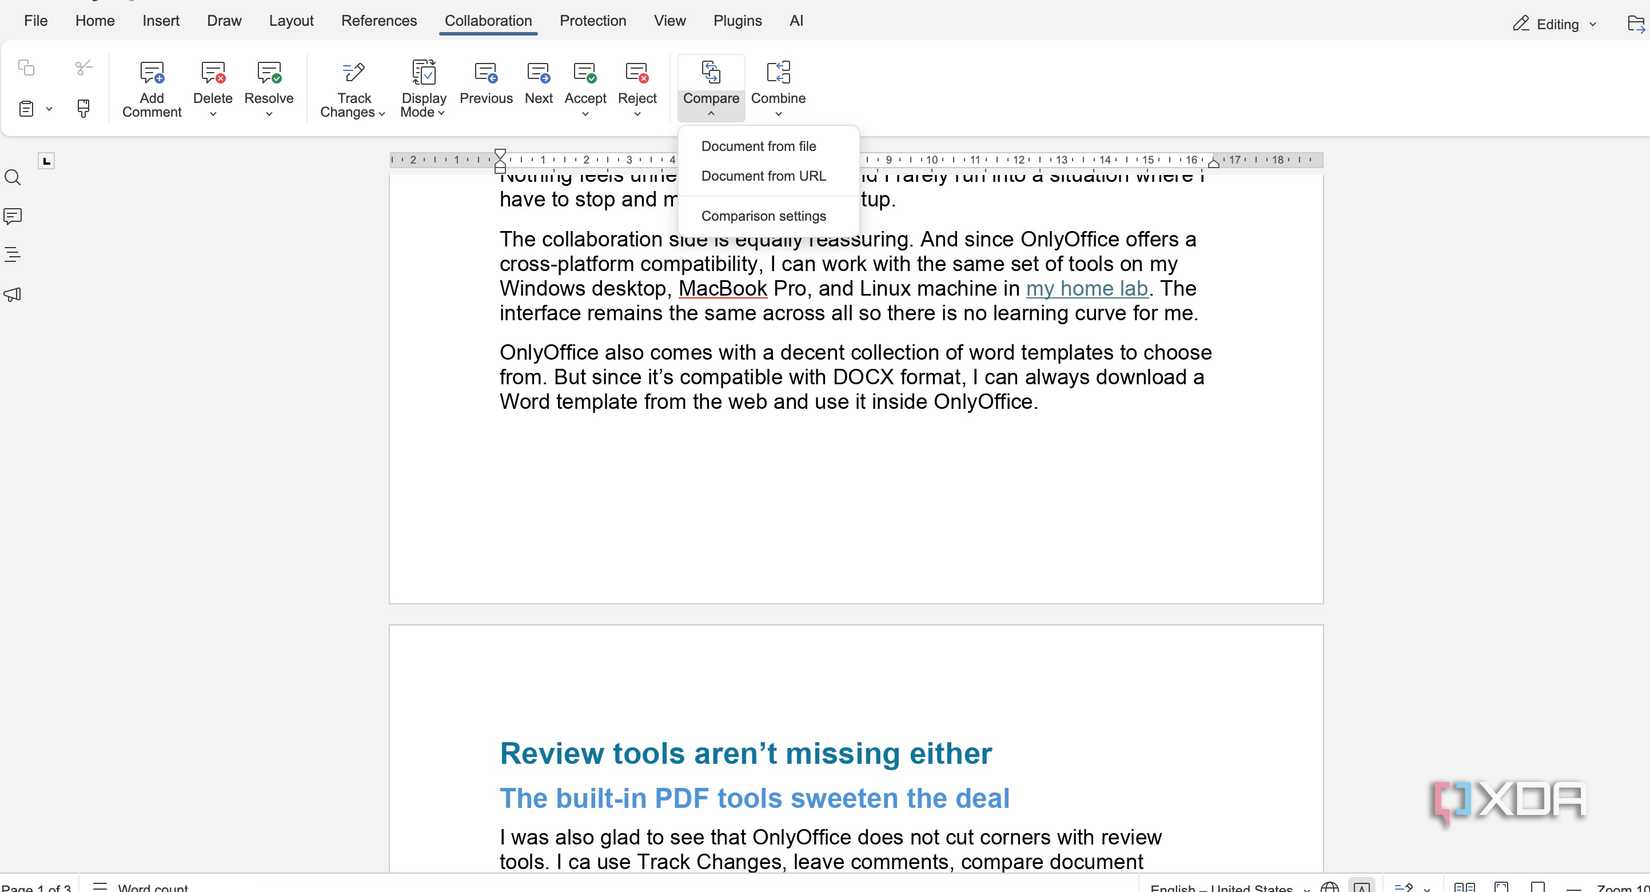Jump to the Next change

tap(539, 82)
